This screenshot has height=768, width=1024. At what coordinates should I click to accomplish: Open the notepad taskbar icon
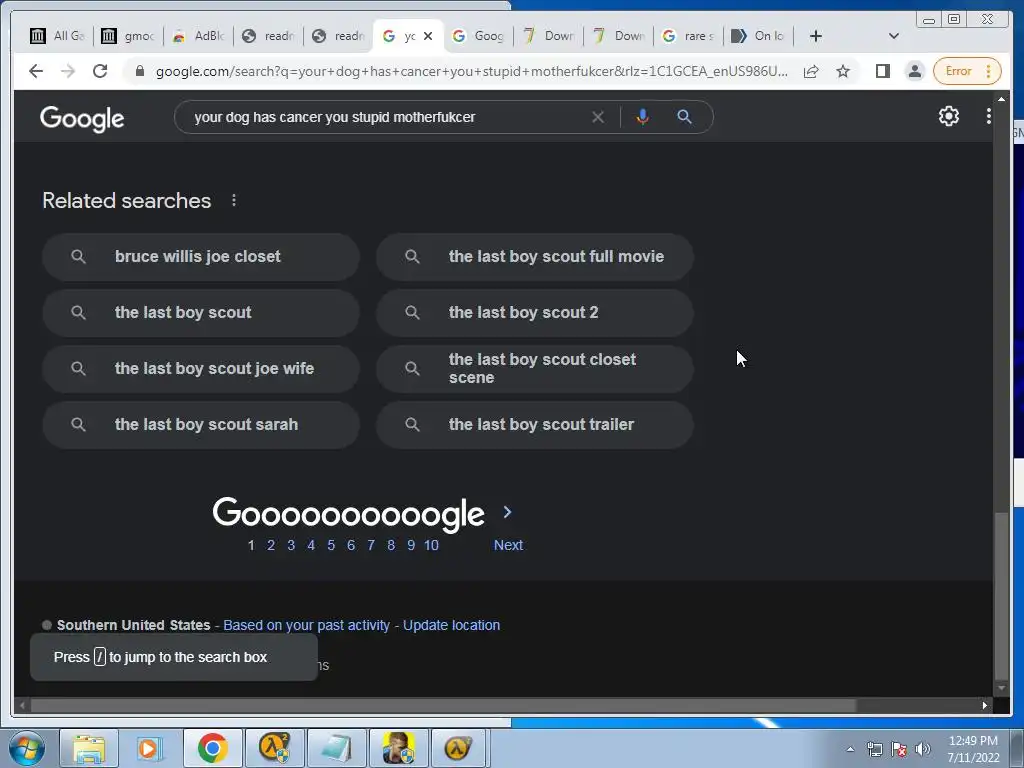tap(336, 748)
